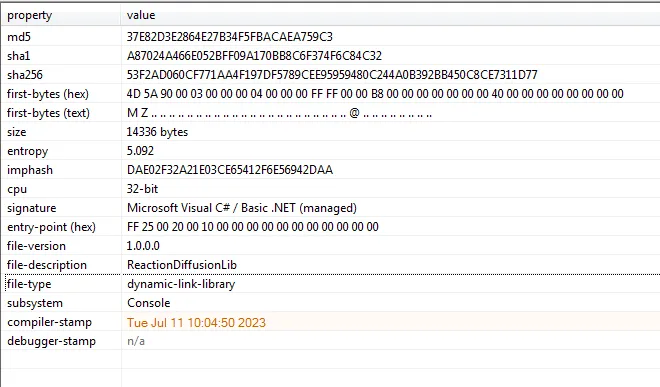The image size is (660, 387).
Task: Select the 'dynamic-link-library' value
Action: coord(181,284)
